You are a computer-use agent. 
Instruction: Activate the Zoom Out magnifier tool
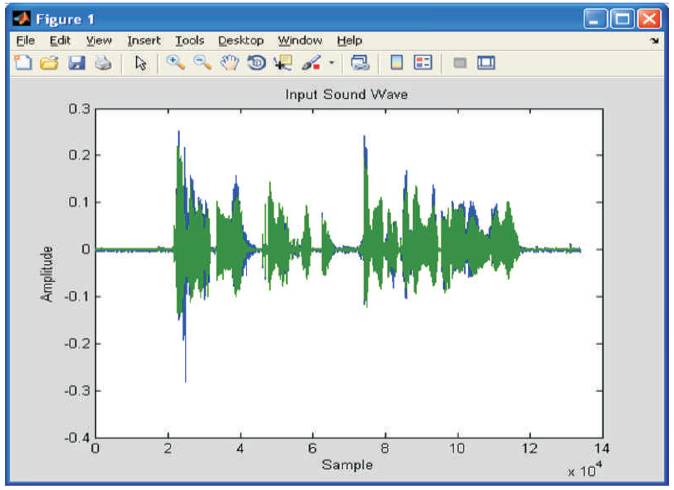pyautogui.click(x=202, y=63)
